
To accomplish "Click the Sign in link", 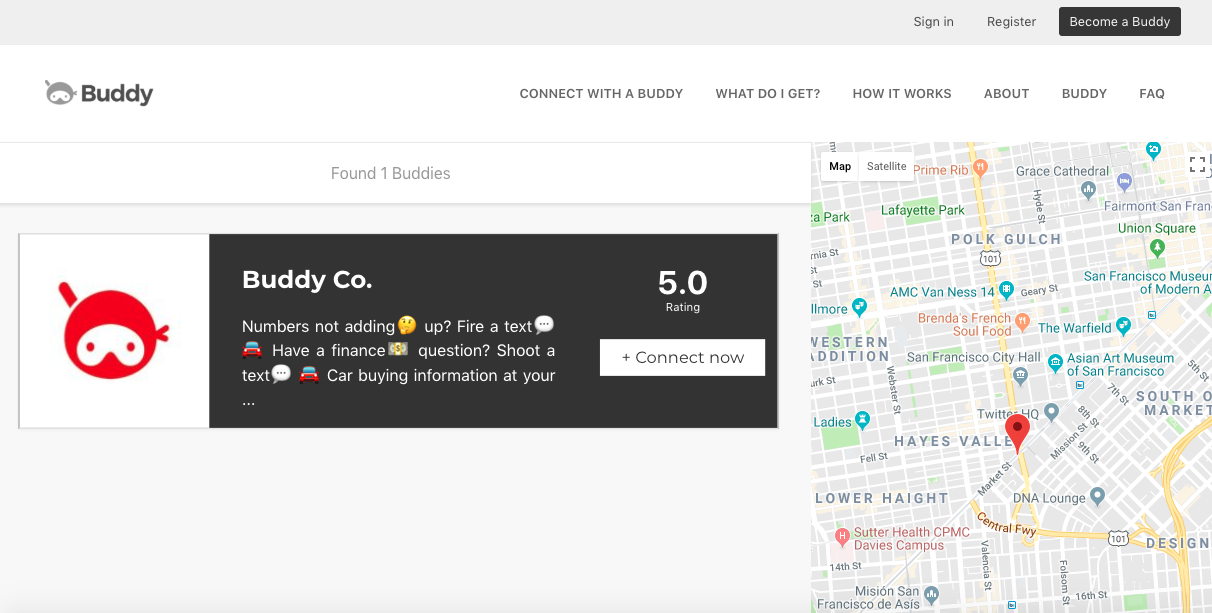I will 933,21.
